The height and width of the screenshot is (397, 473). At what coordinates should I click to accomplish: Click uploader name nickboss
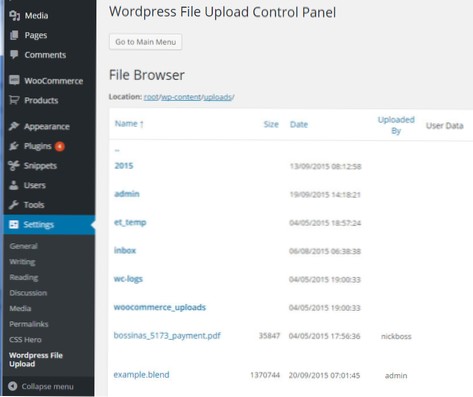pos(396,336)
